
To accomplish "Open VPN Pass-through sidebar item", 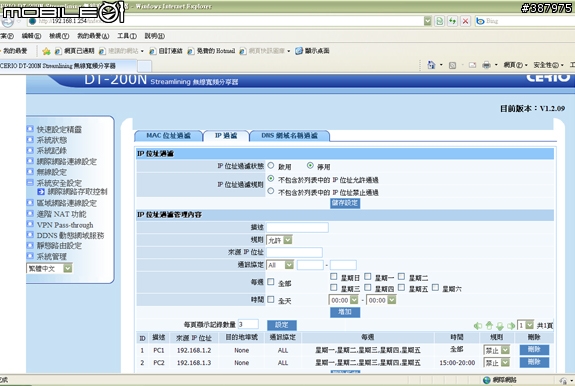I will point(65,225).
